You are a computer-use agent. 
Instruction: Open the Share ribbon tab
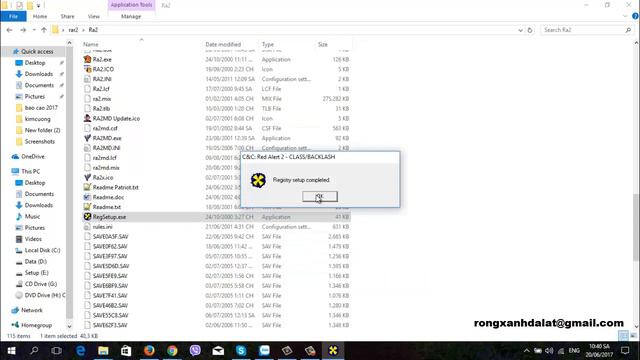pyautogui.click(x=67, y=16)
